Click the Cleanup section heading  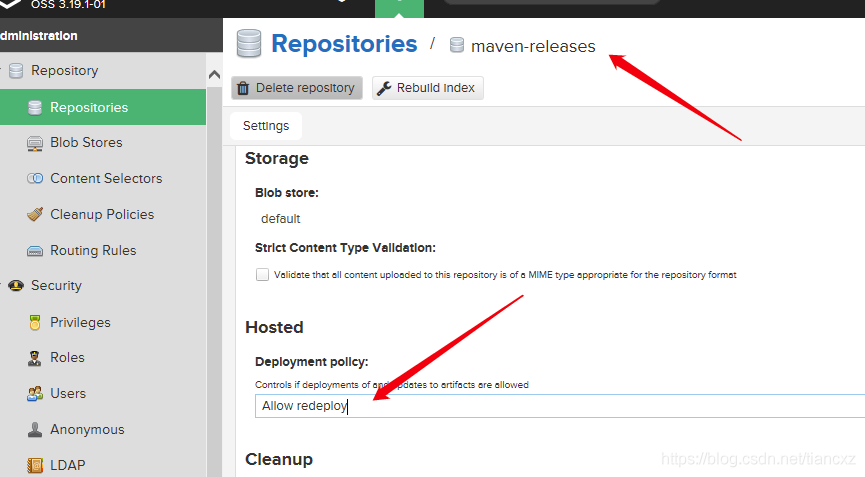(279, 459)
